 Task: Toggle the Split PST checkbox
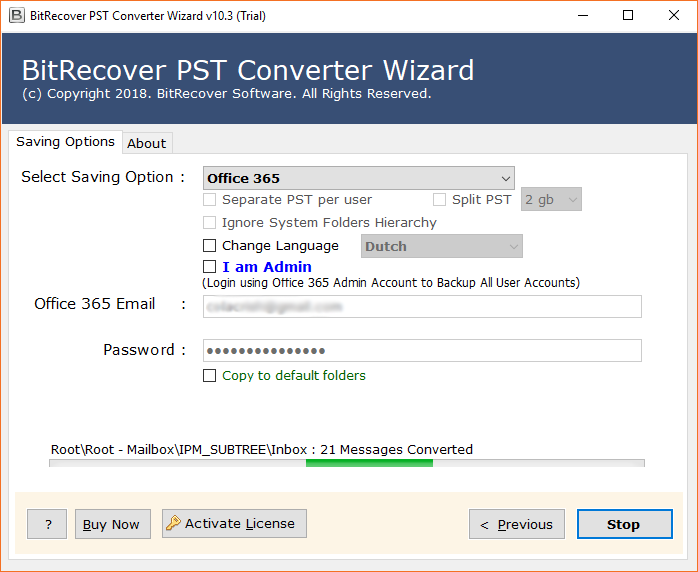pyautogui.click(x=439, y=199)
